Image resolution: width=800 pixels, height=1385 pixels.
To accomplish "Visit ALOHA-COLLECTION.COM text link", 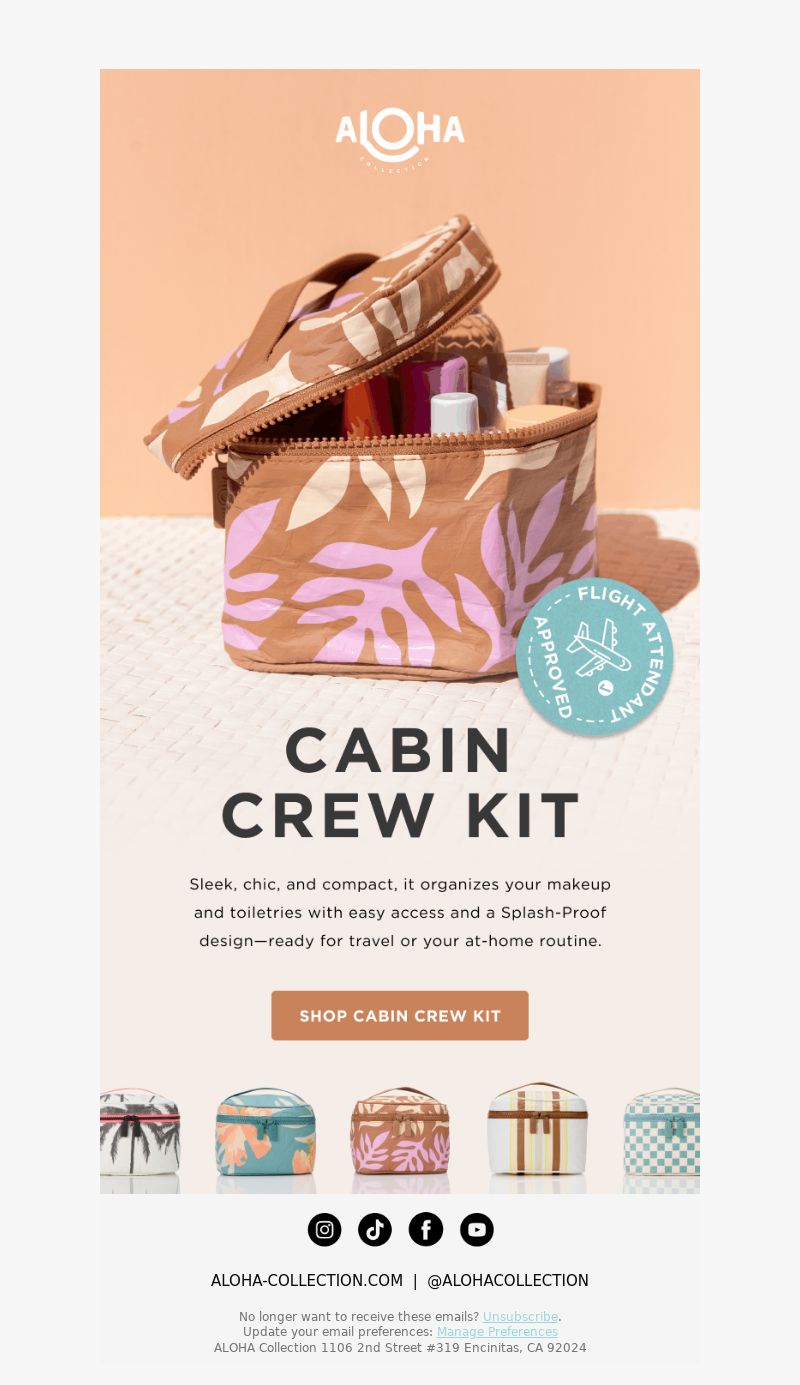I will [x=307, y=1281].
